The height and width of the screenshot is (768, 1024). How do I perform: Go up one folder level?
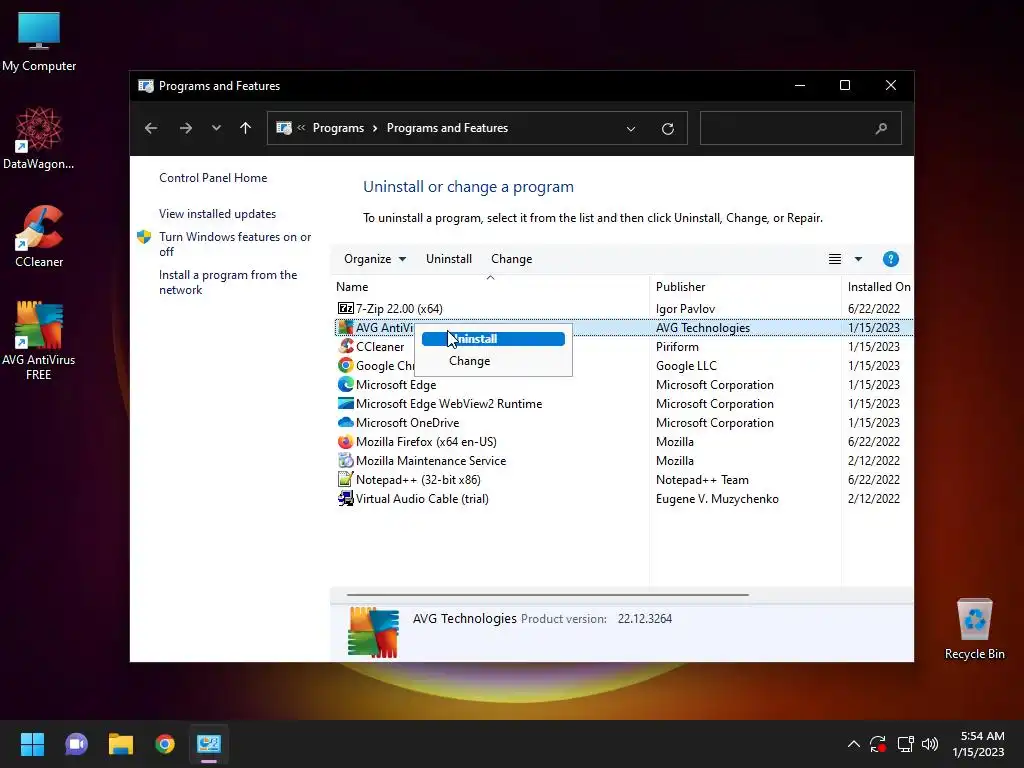pos(246,128)
